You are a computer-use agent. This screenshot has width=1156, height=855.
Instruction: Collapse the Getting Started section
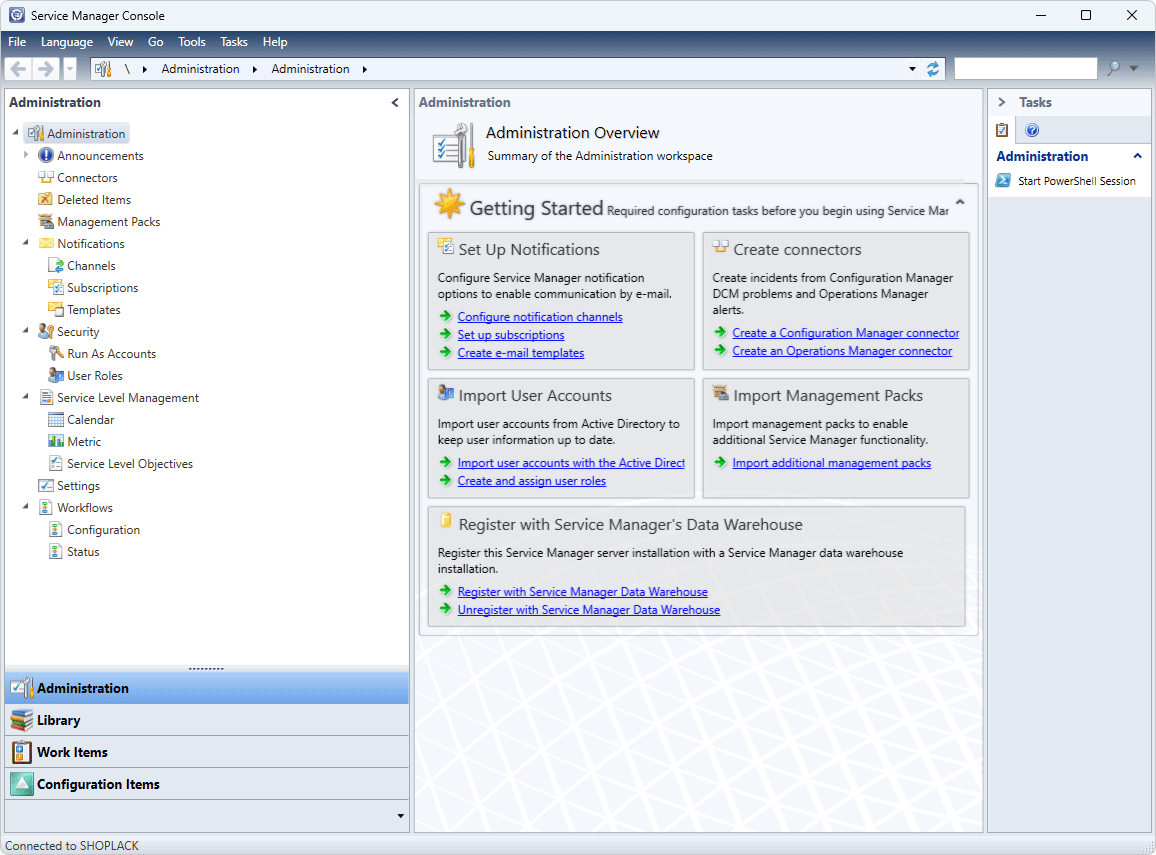coord(960,202)
